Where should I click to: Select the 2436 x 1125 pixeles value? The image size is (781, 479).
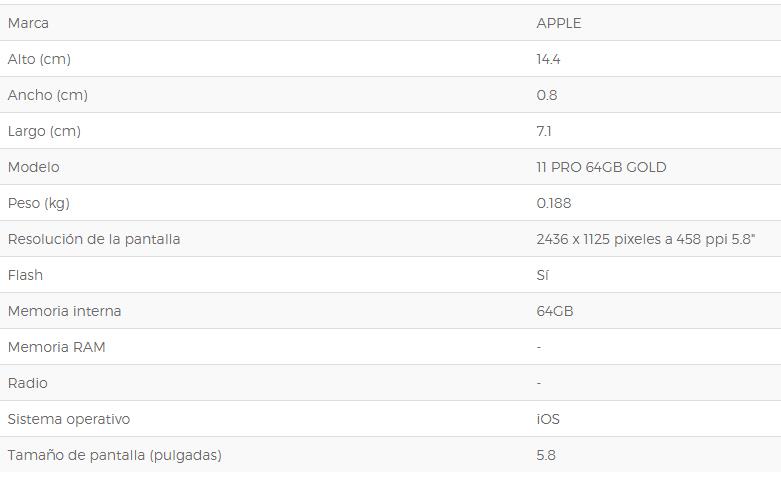[x=646, y=240]
